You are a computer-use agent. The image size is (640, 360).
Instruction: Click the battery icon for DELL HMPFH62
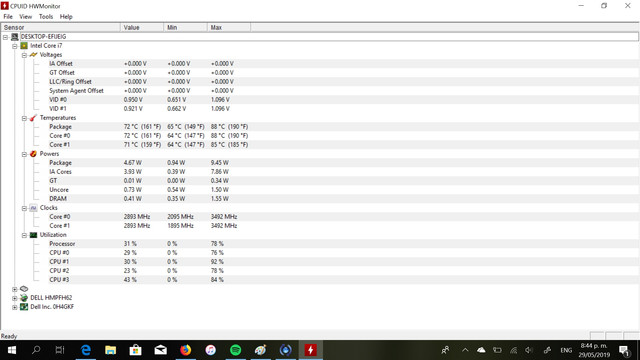coord(24,298)
